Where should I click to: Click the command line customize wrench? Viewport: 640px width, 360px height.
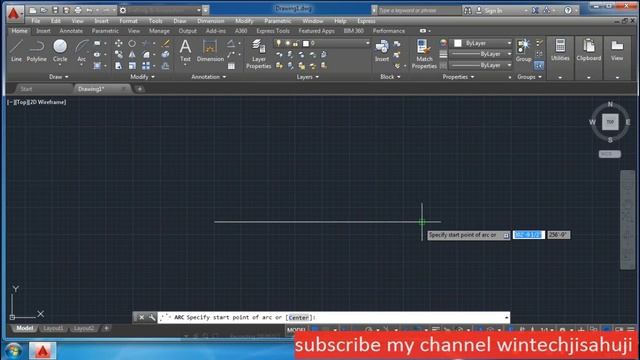[x=152, y=317]
